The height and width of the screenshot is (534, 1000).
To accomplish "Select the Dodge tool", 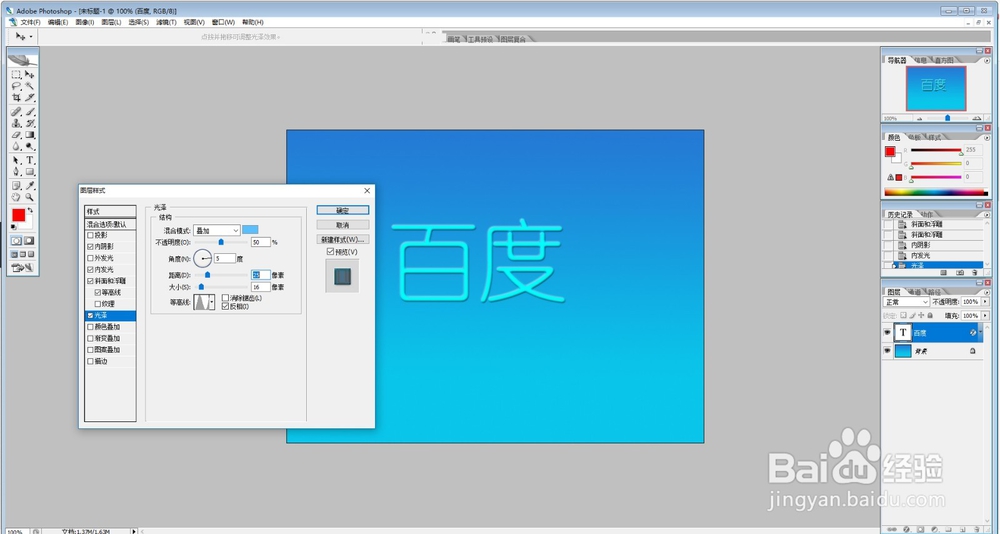I will pos(29,146).
